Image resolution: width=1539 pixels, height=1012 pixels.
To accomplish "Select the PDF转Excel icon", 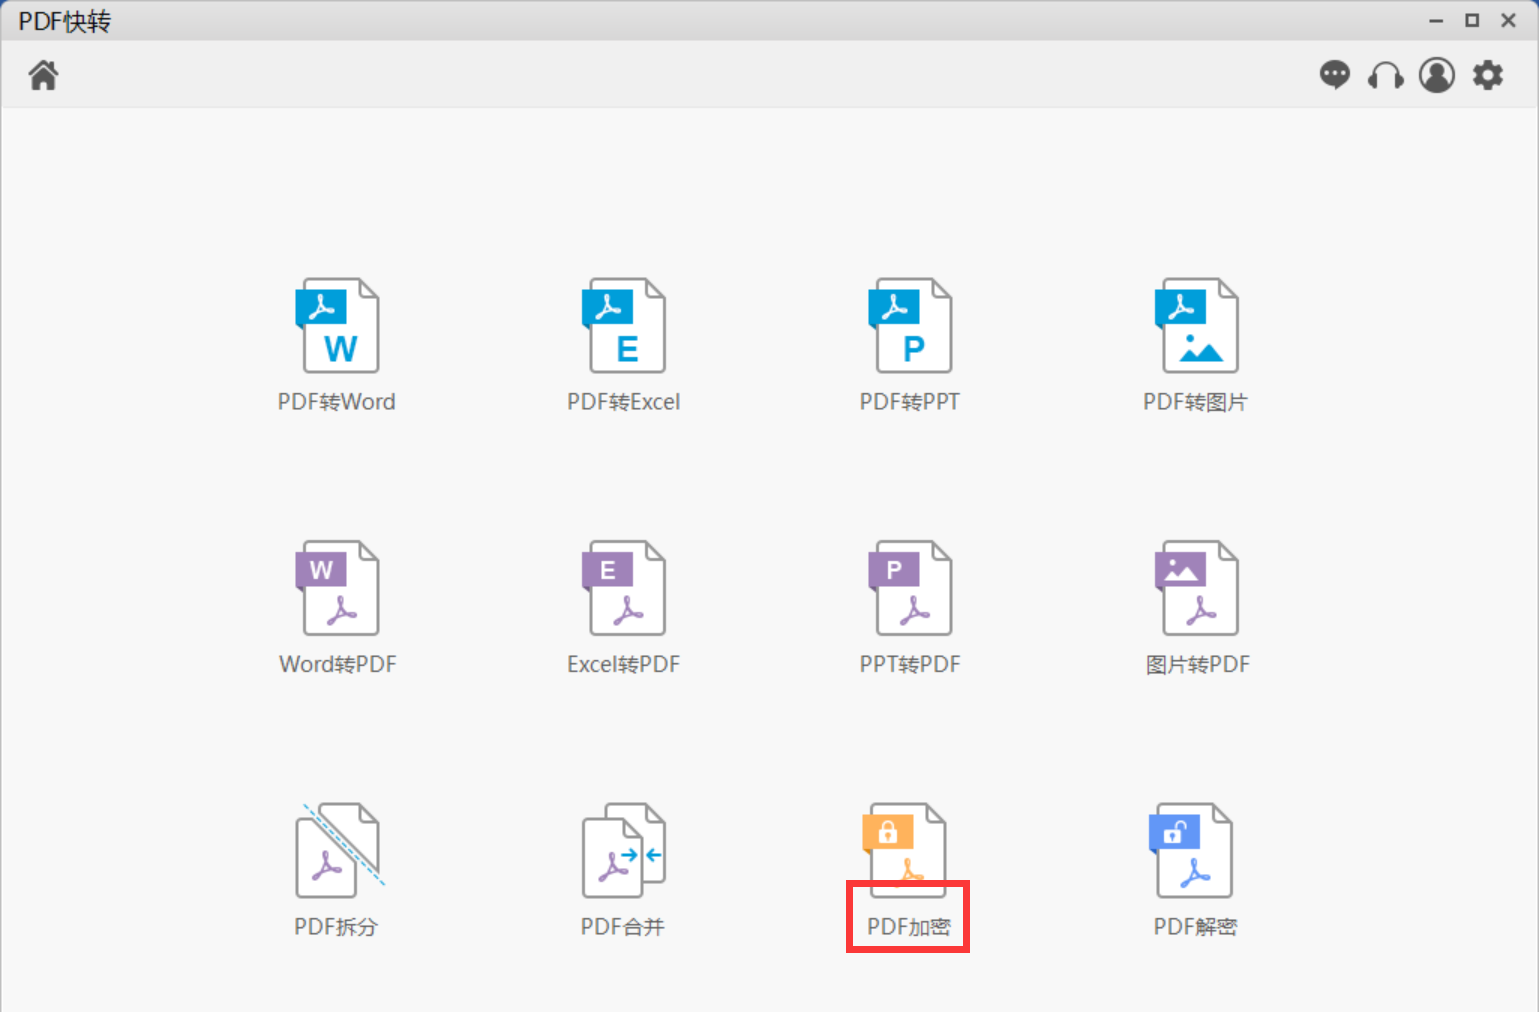I will [624, 326].
